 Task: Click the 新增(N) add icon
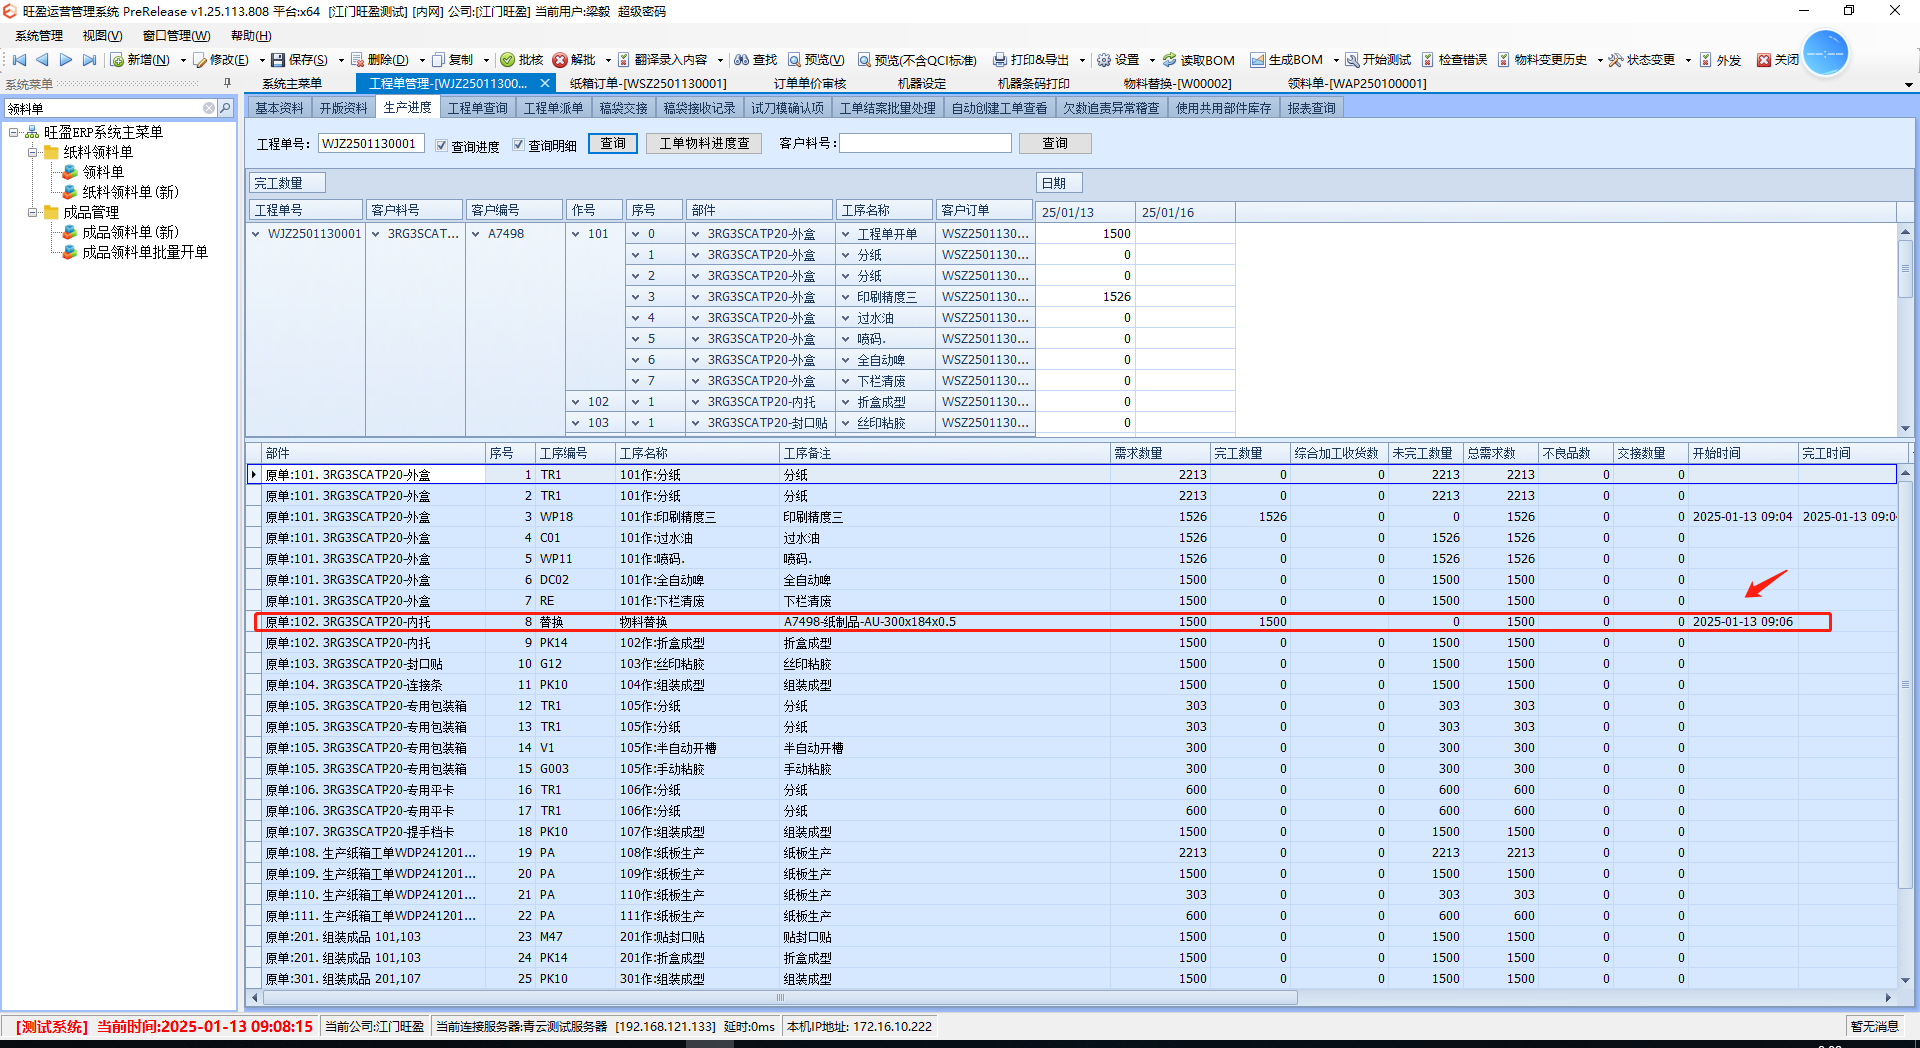click(x=117, y=60)
